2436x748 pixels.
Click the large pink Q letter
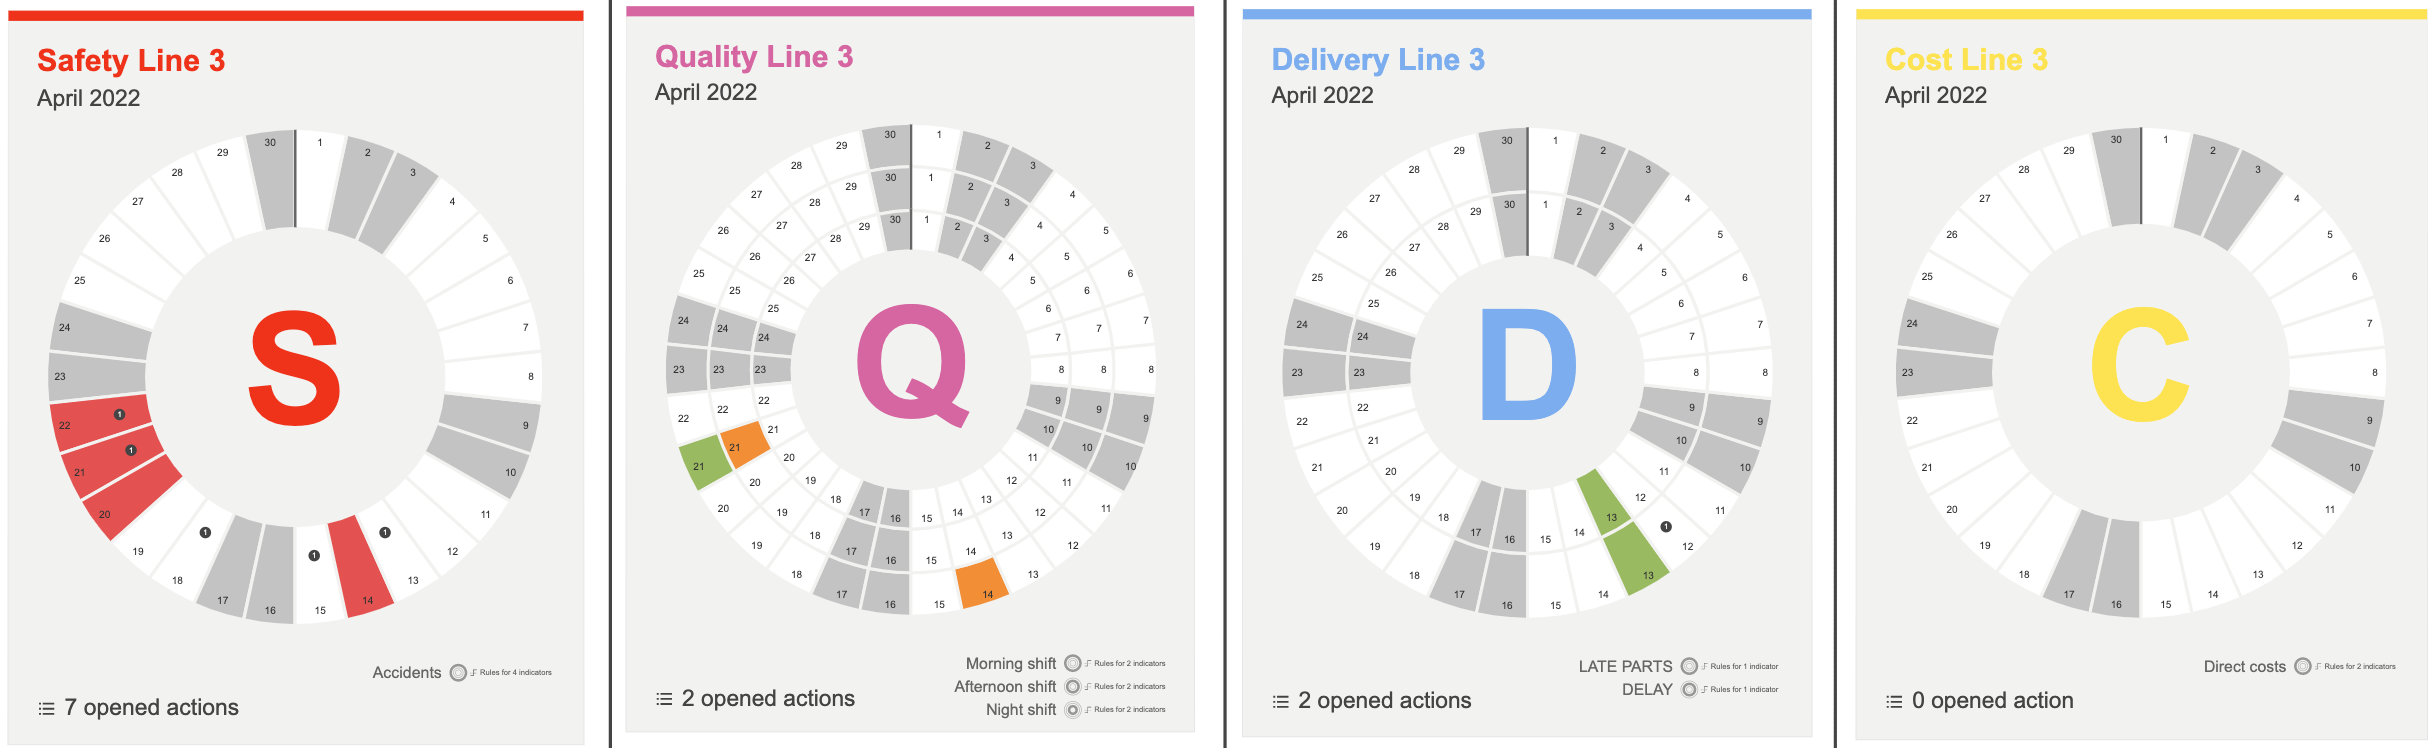[x=912, y=364]
